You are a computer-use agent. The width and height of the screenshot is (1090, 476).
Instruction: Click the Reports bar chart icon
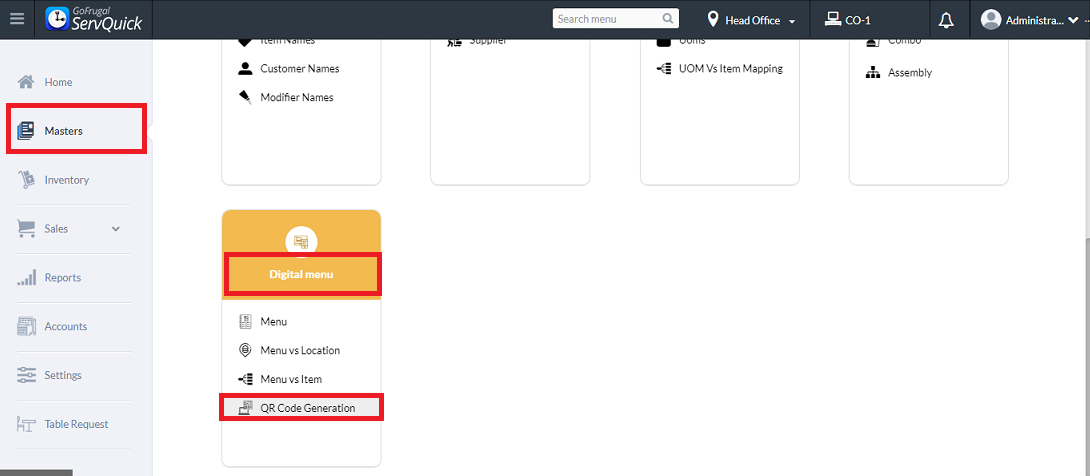coord(26,278)
